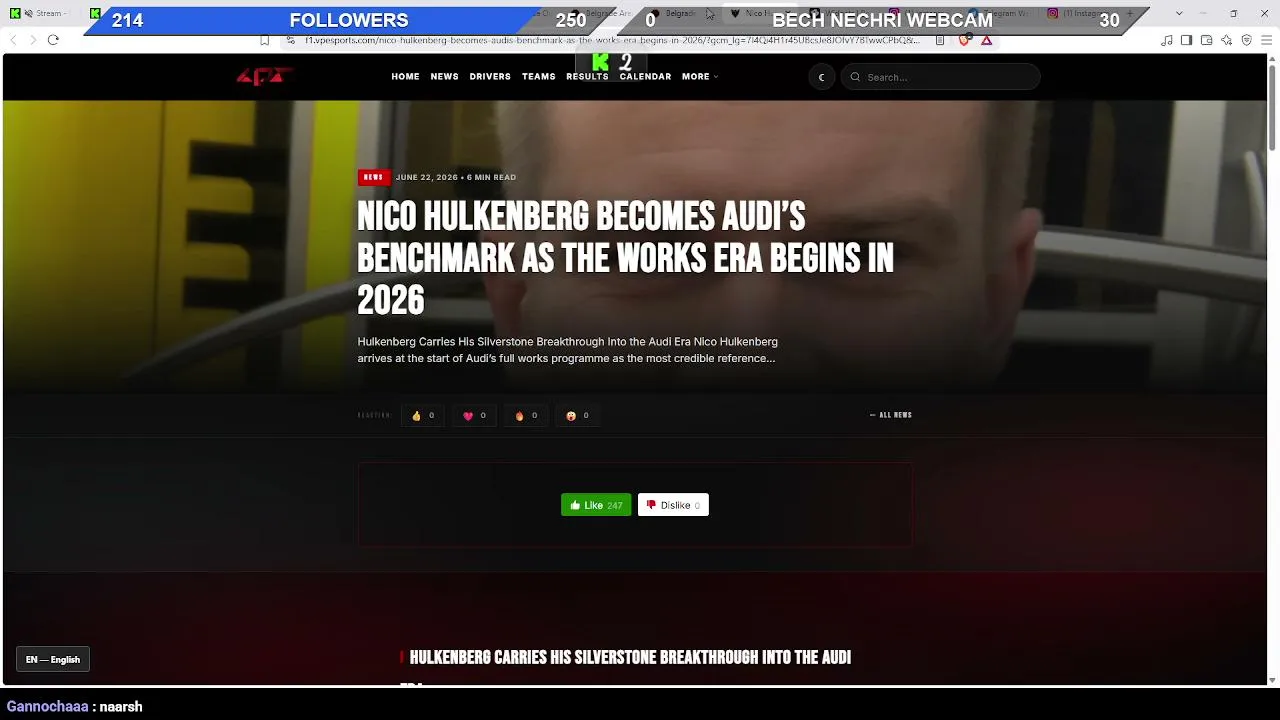The width and height of the screenshot is (1280, 720).
Task: Open the VPN shield icon in toolbar
Action: 1246,40
